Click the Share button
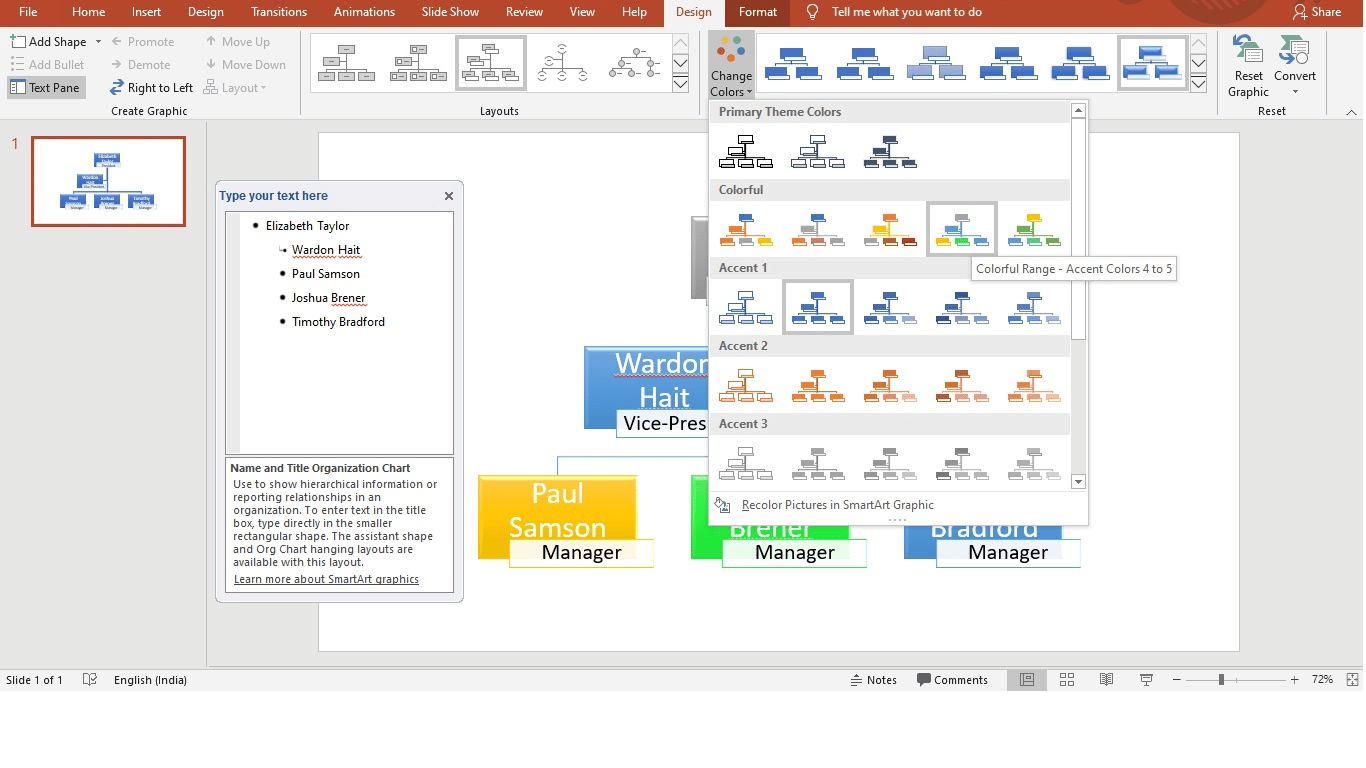1366x768 pixels. point(1316,12)
